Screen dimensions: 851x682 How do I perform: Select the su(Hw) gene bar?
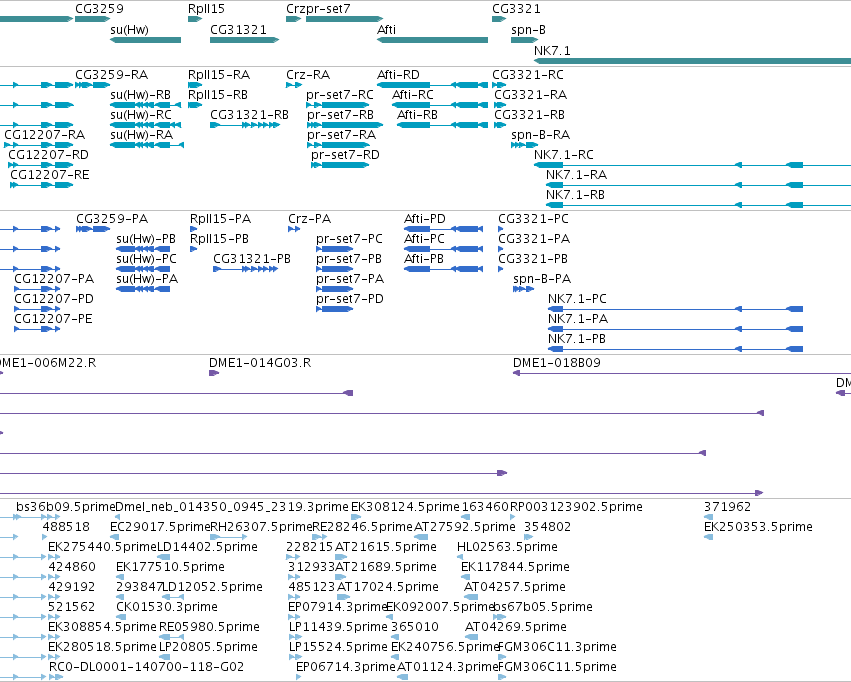(145, 40)
